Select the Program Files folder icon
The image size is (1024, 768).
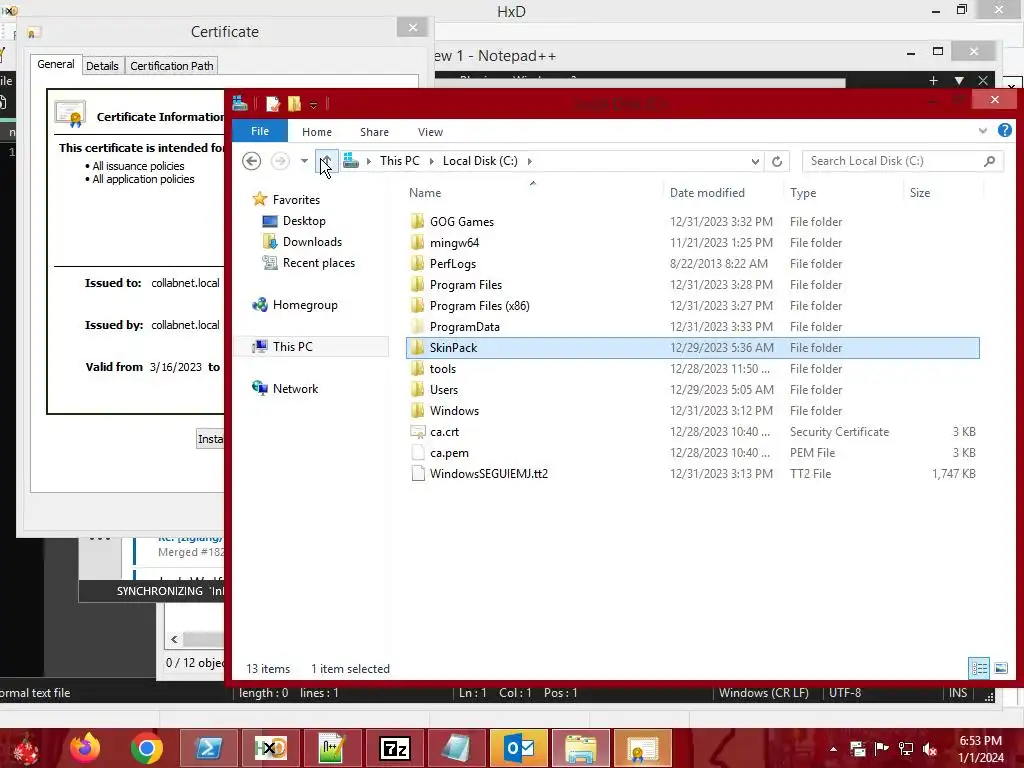418,285
